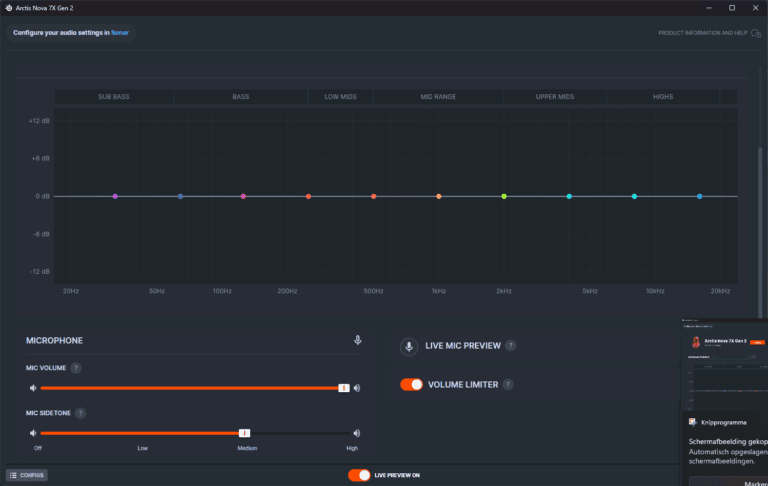Click the SteelSeries app icon in title bar

point(8,8)
